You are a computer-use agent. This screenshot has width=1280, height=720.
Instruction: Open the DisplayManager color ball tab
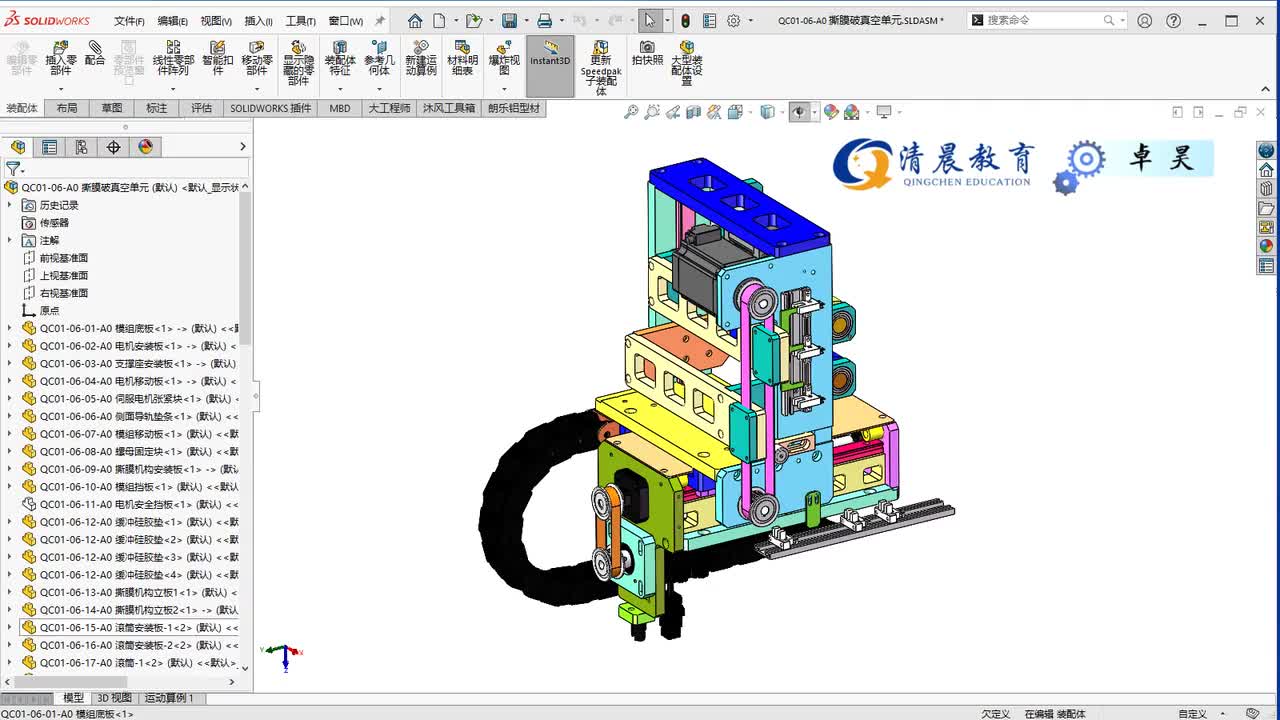tap(145, 147)
